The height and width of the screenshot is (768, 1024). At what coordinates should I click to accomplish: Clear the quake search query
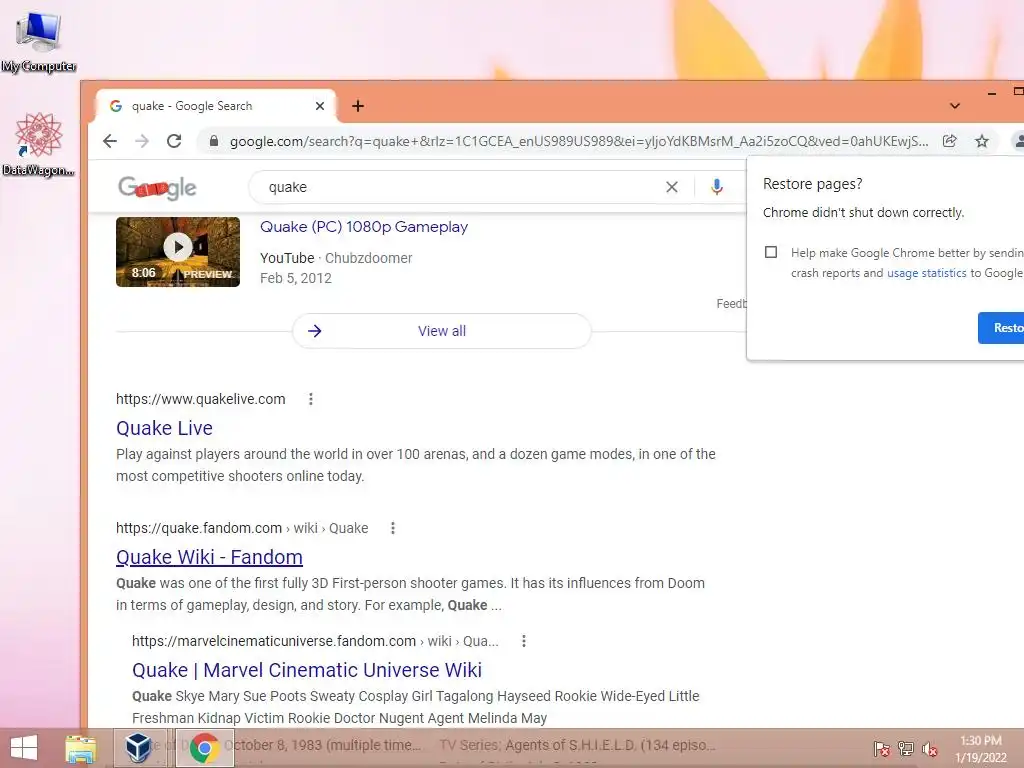[671, 187]
